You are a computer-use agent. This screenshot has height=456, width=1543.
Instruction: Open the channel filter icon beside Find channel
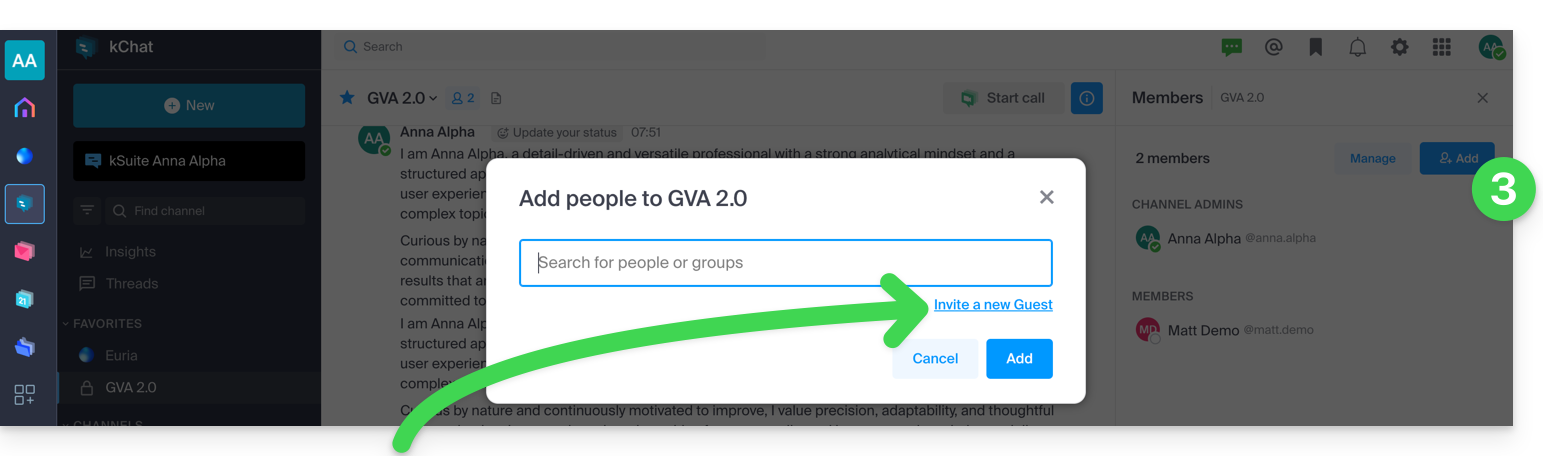click(x=87, y=211)
